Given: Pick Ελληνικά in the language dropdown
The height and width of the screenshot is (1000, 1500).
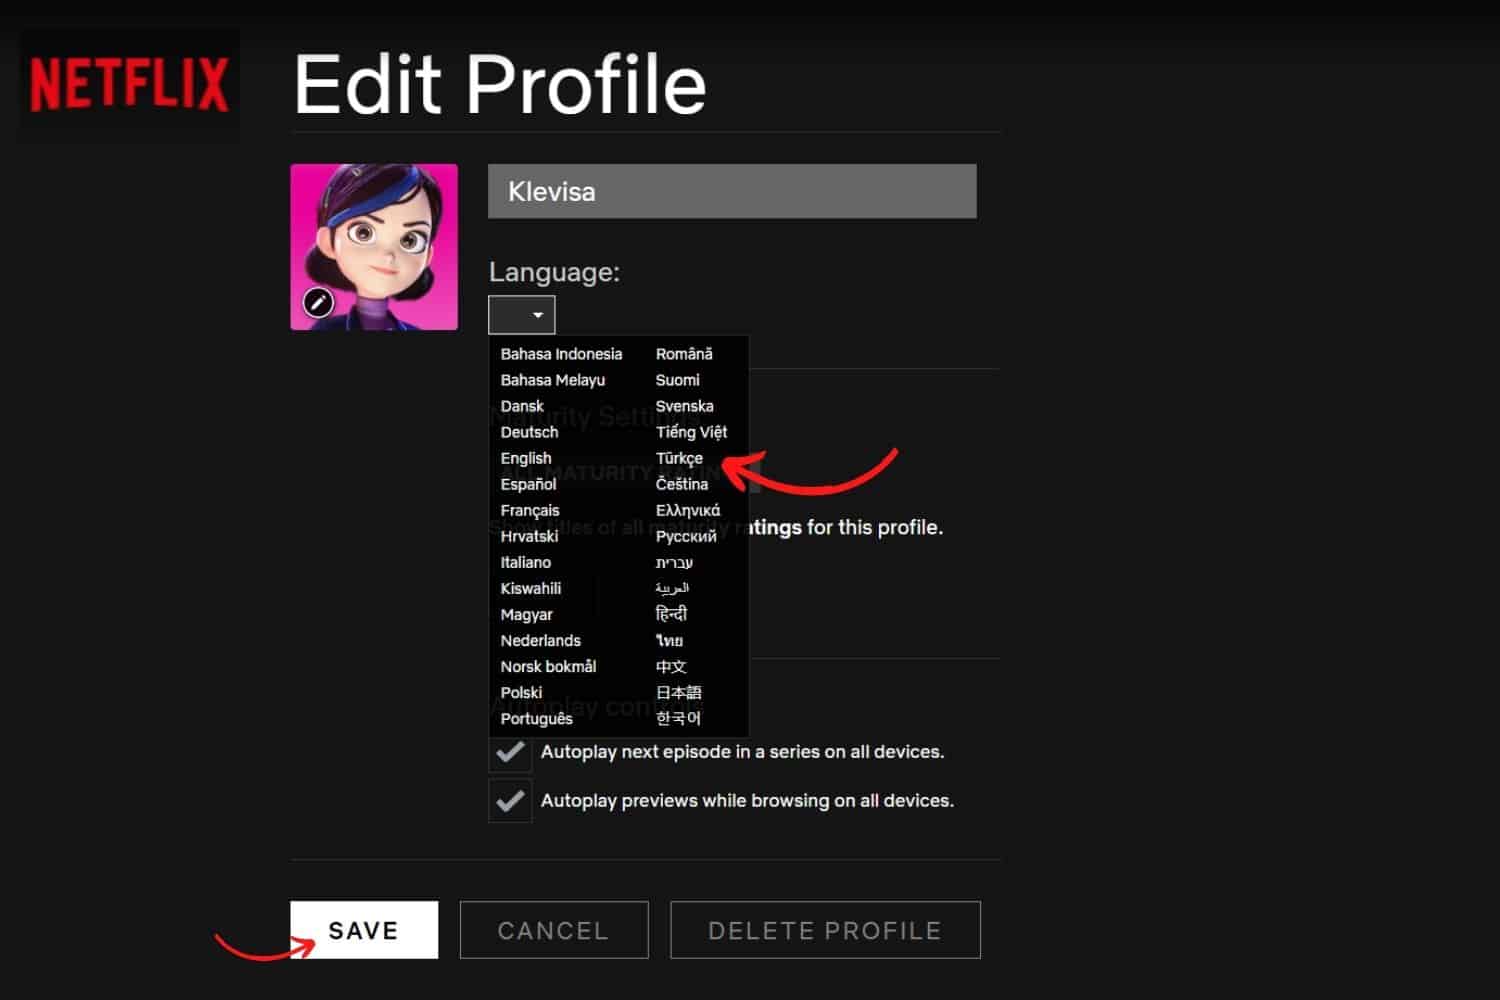Looking at the screenshot, I should point(687,510).
